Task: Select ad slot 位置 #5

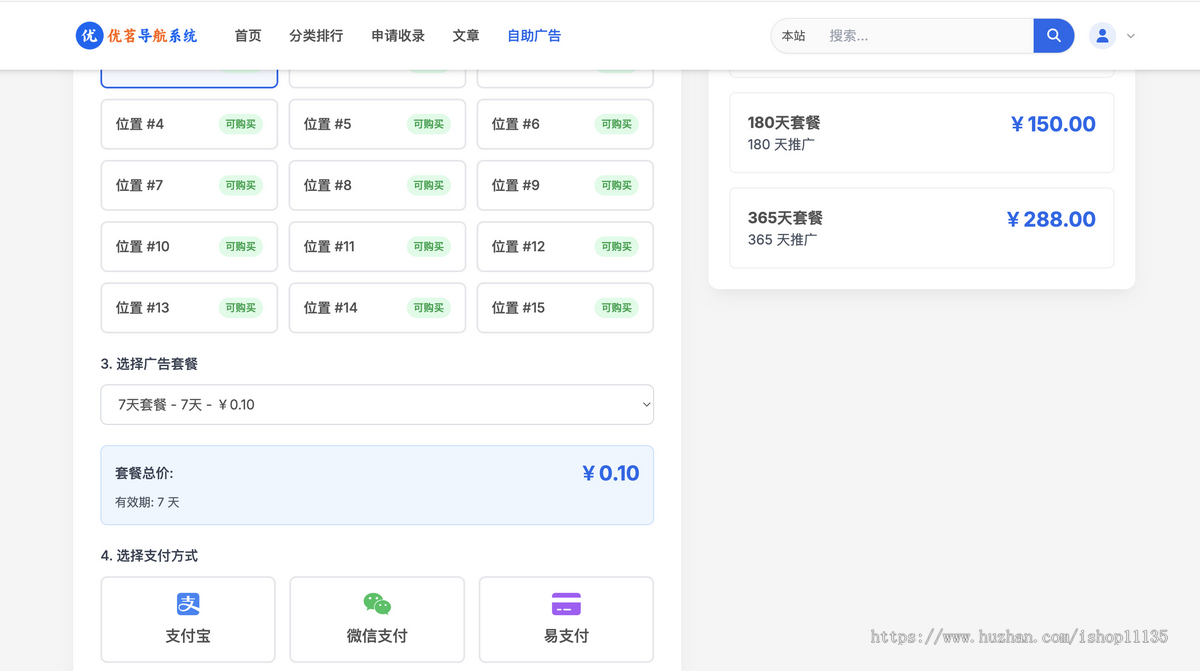Action: 377,124
